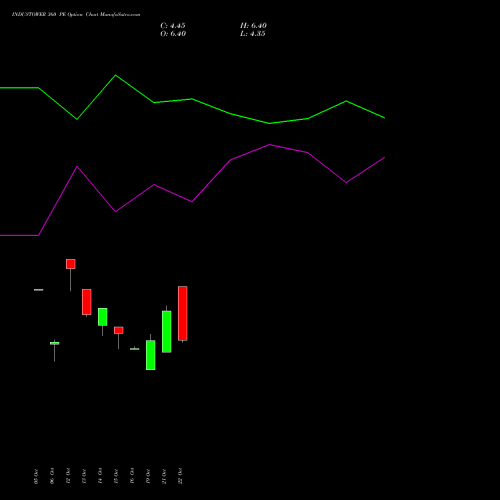Screen dimensions: 500x500
Task: Click the open value 'O: 6.40'
Action: pyautogui.click(x=173, y=34)
